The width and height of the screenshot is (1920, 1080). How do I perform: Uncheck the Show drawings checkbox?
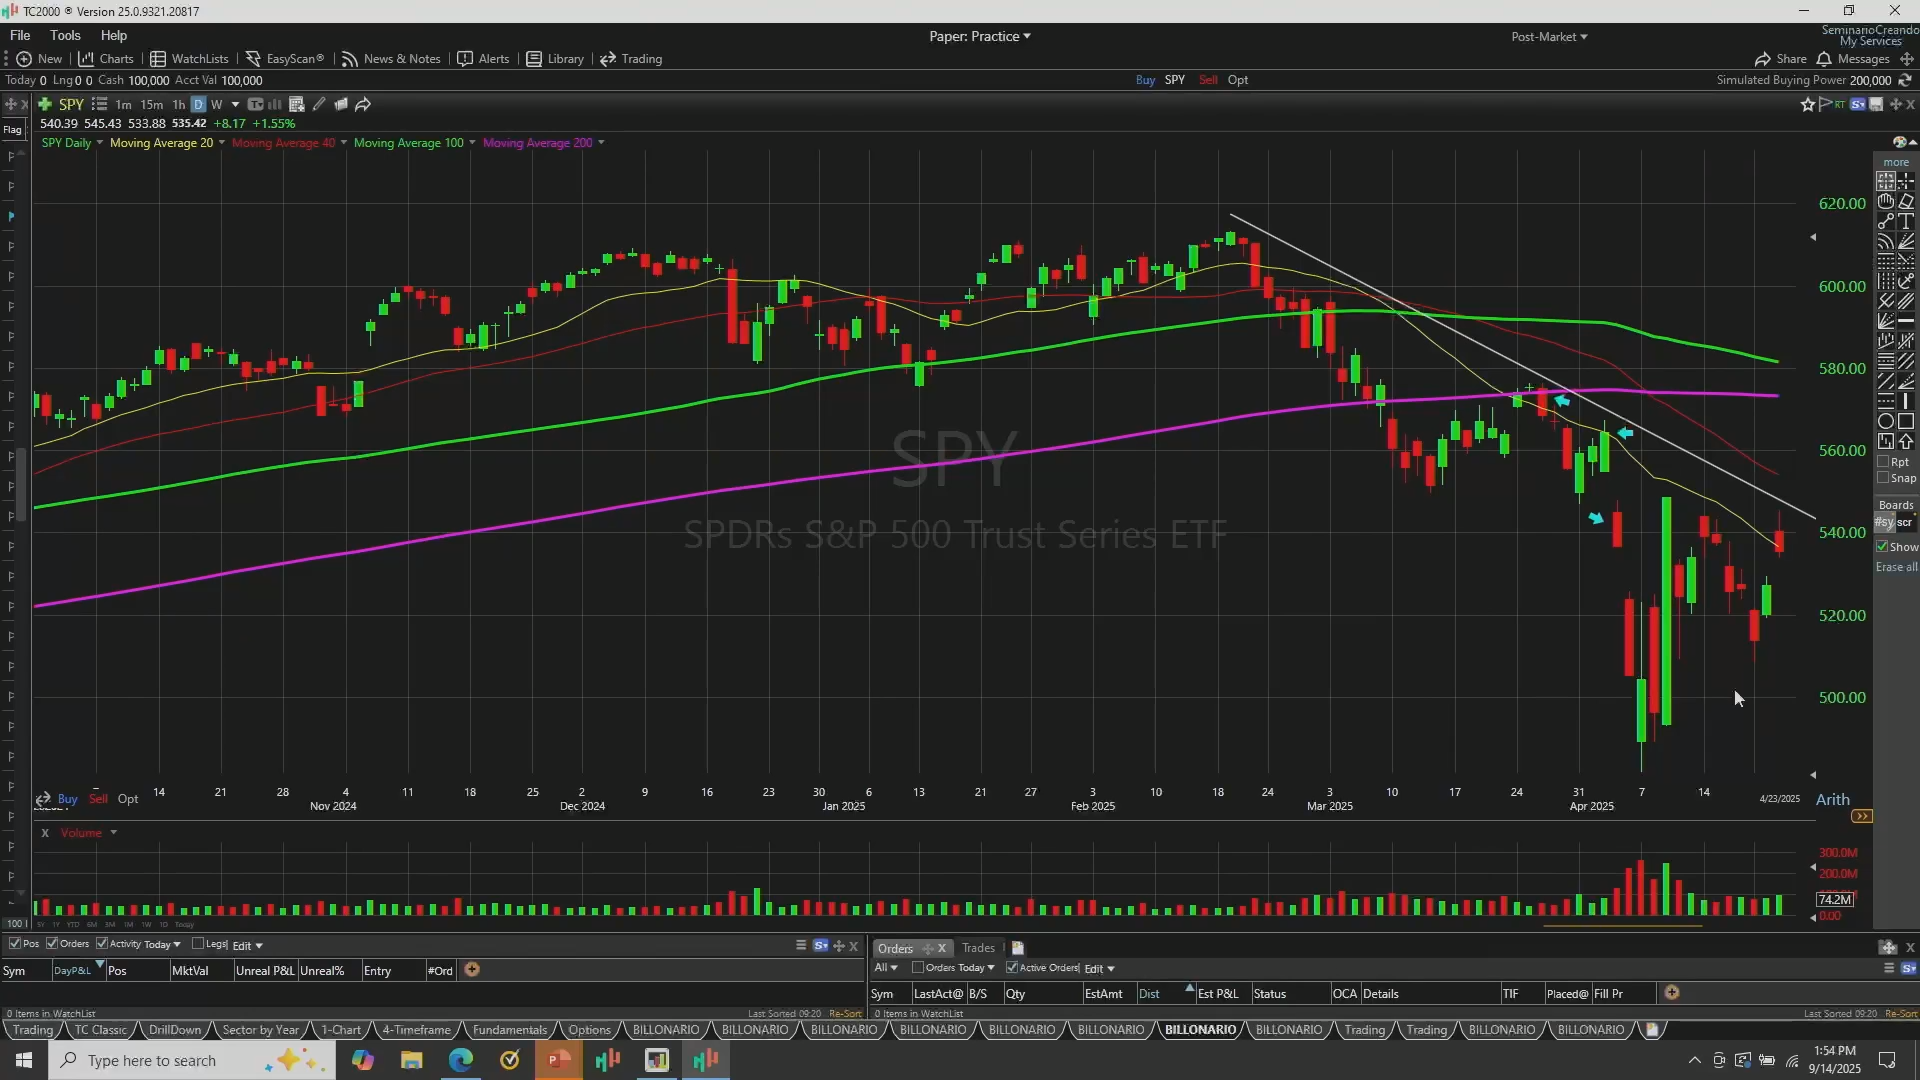tap(1883, 547)
